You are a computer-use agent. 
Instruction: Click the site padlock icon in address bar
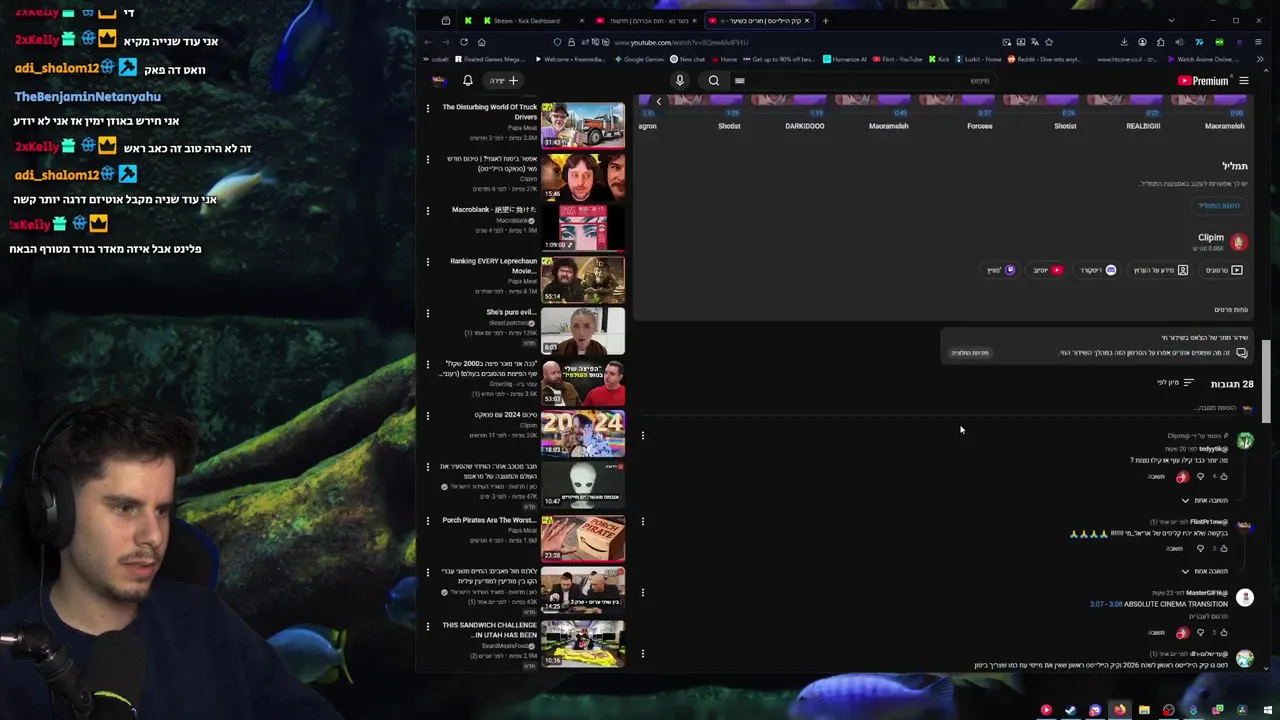click(x=571, y=42)
